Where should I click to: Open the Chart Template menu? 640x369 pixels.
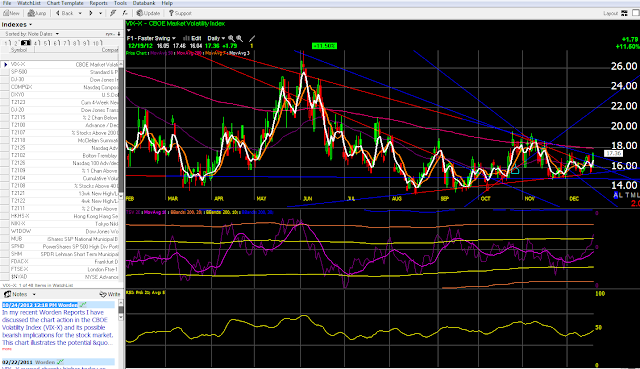point(65,3)
